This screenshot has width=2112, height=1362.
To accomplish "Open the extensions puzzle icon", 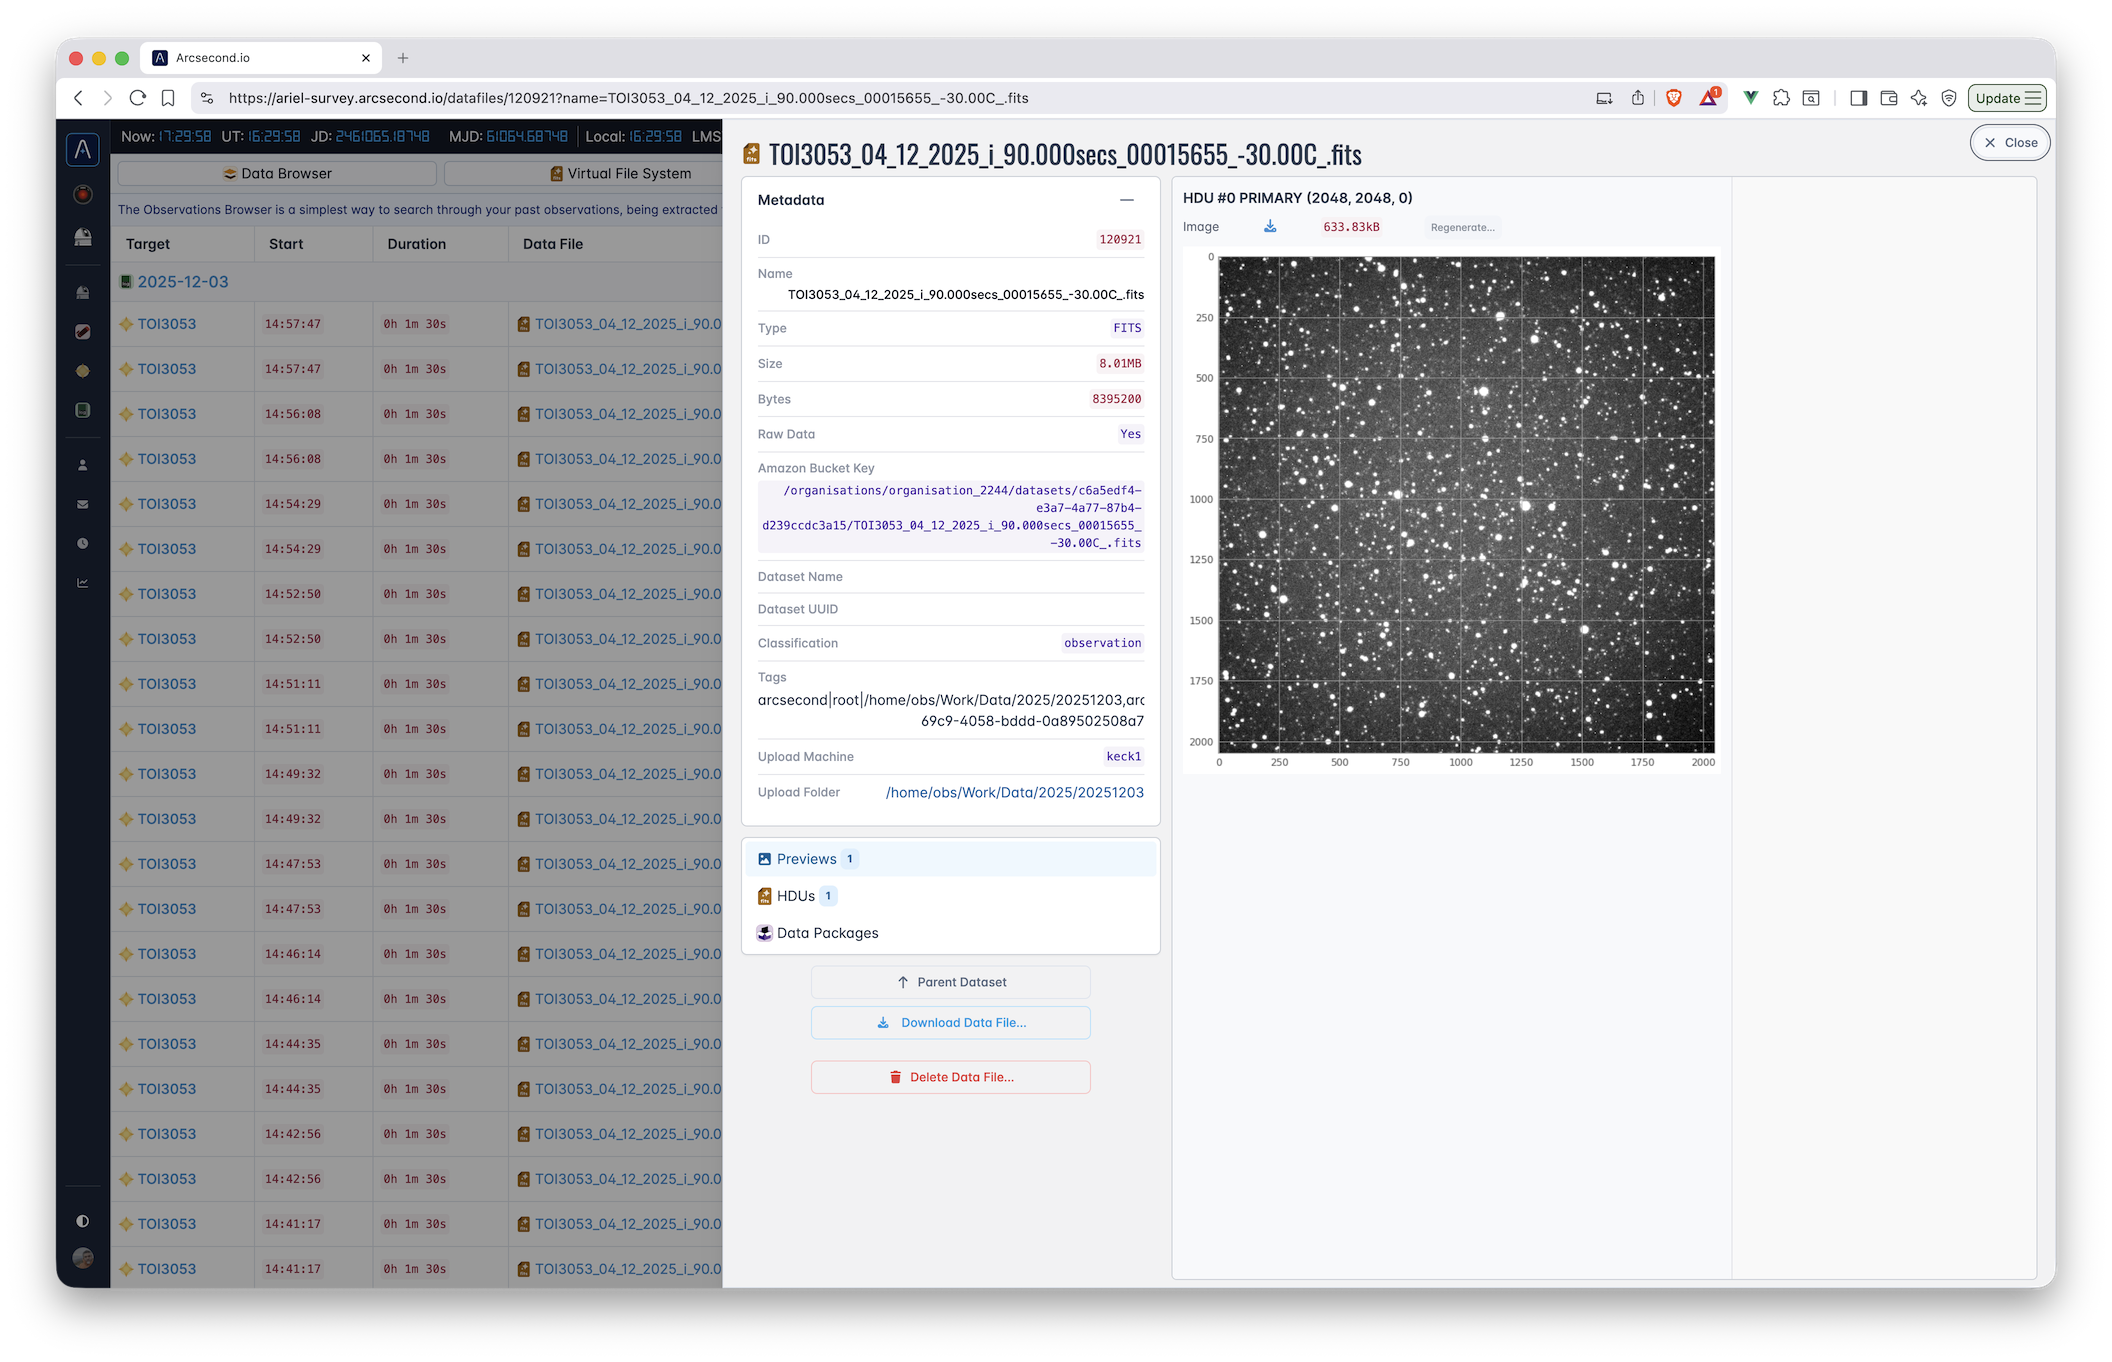I will [x=1781, y=98].
